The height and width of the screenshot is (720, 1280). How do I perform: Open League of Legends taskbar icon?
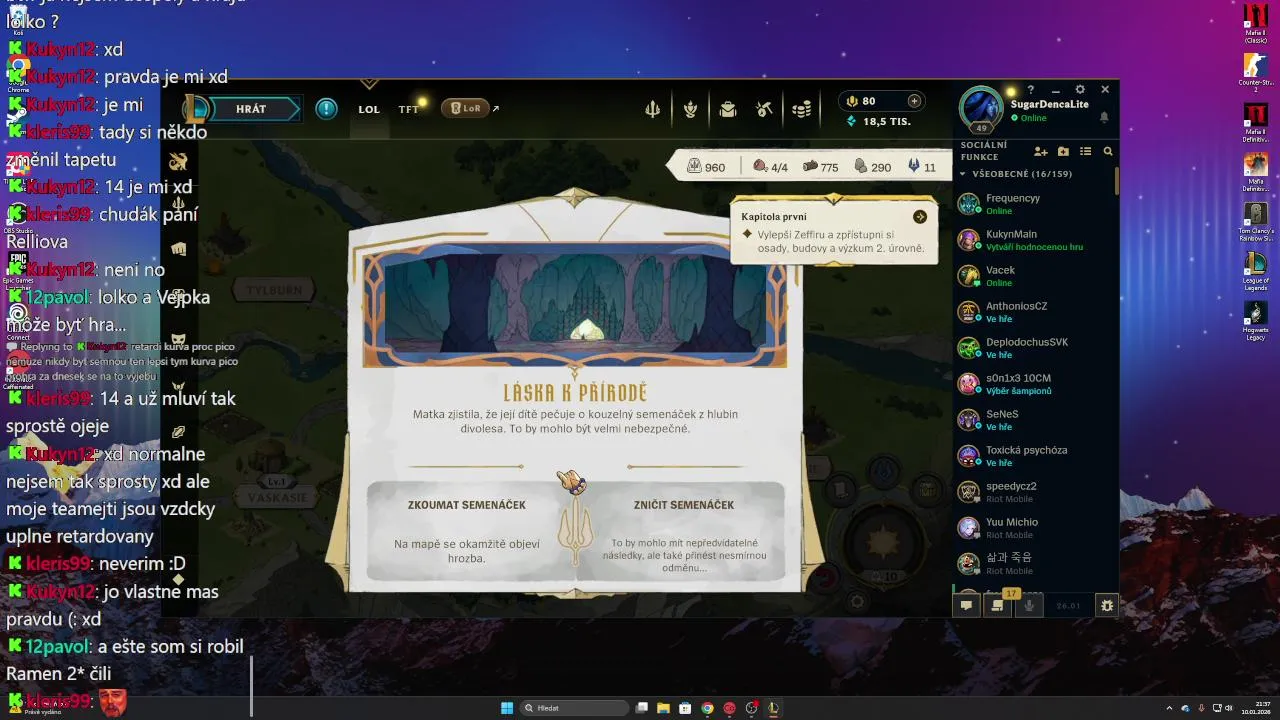773,708
